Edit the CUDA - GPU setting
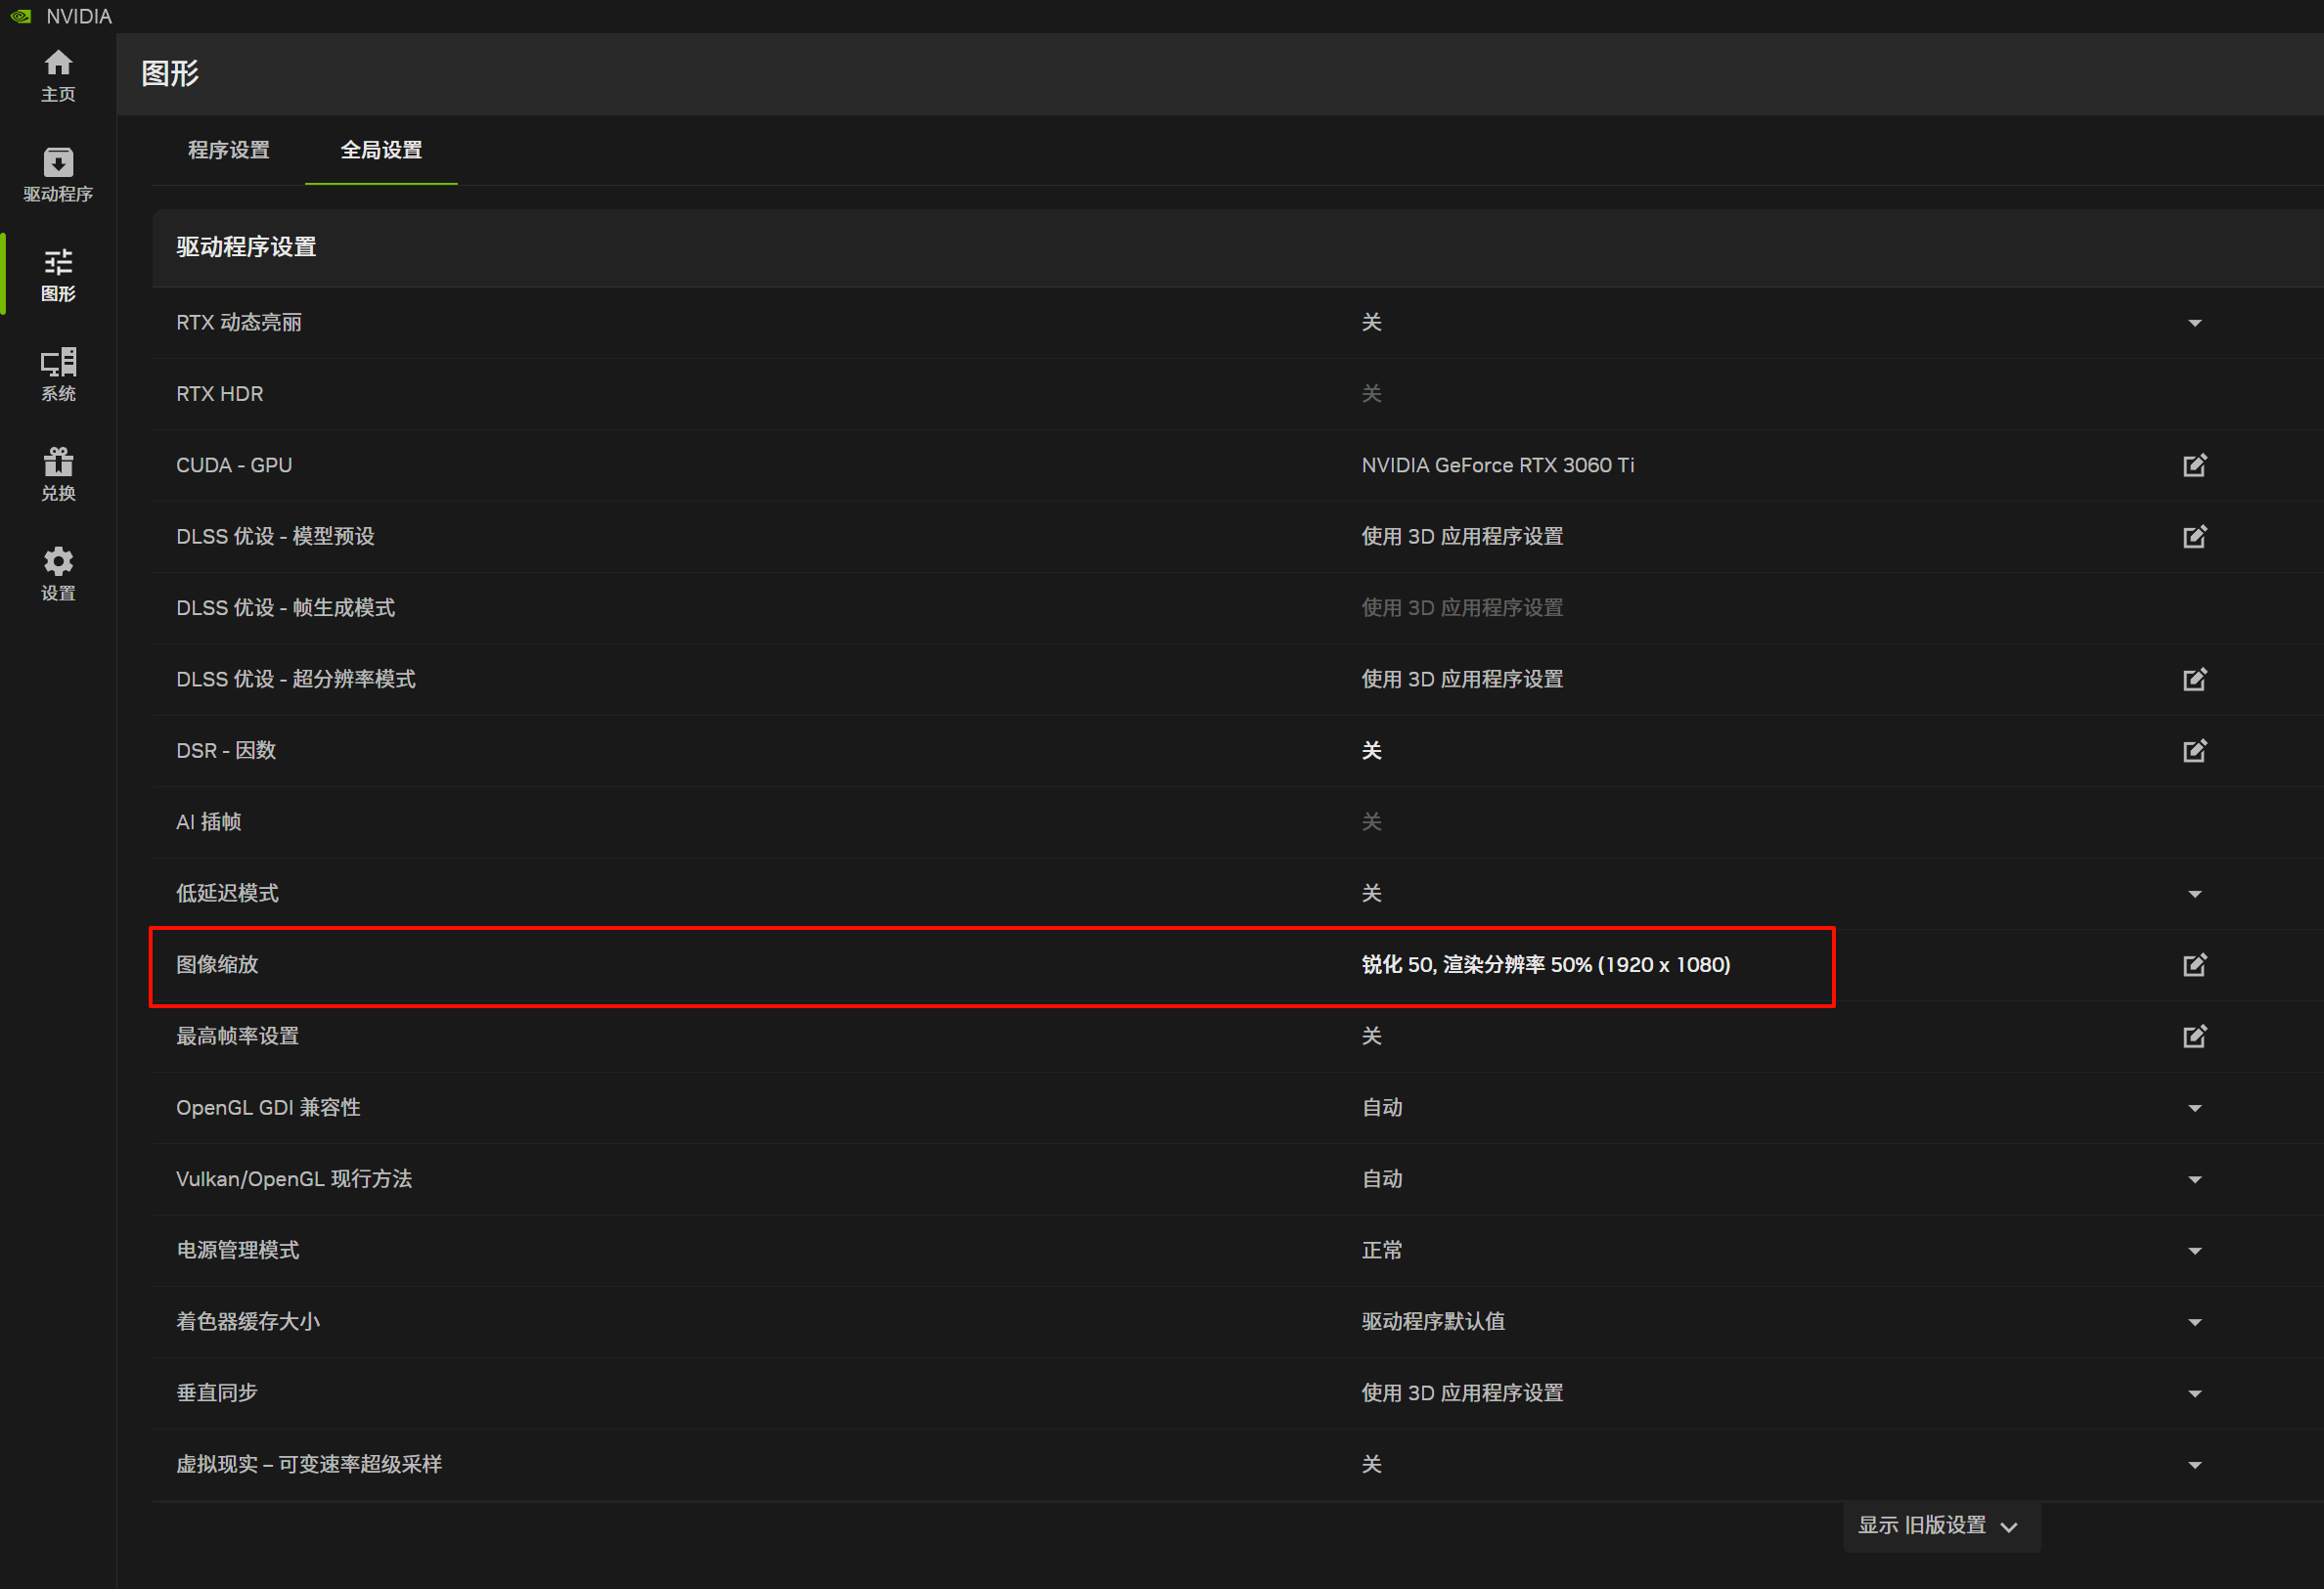 pyautogui.click(x=2194, y=465)
